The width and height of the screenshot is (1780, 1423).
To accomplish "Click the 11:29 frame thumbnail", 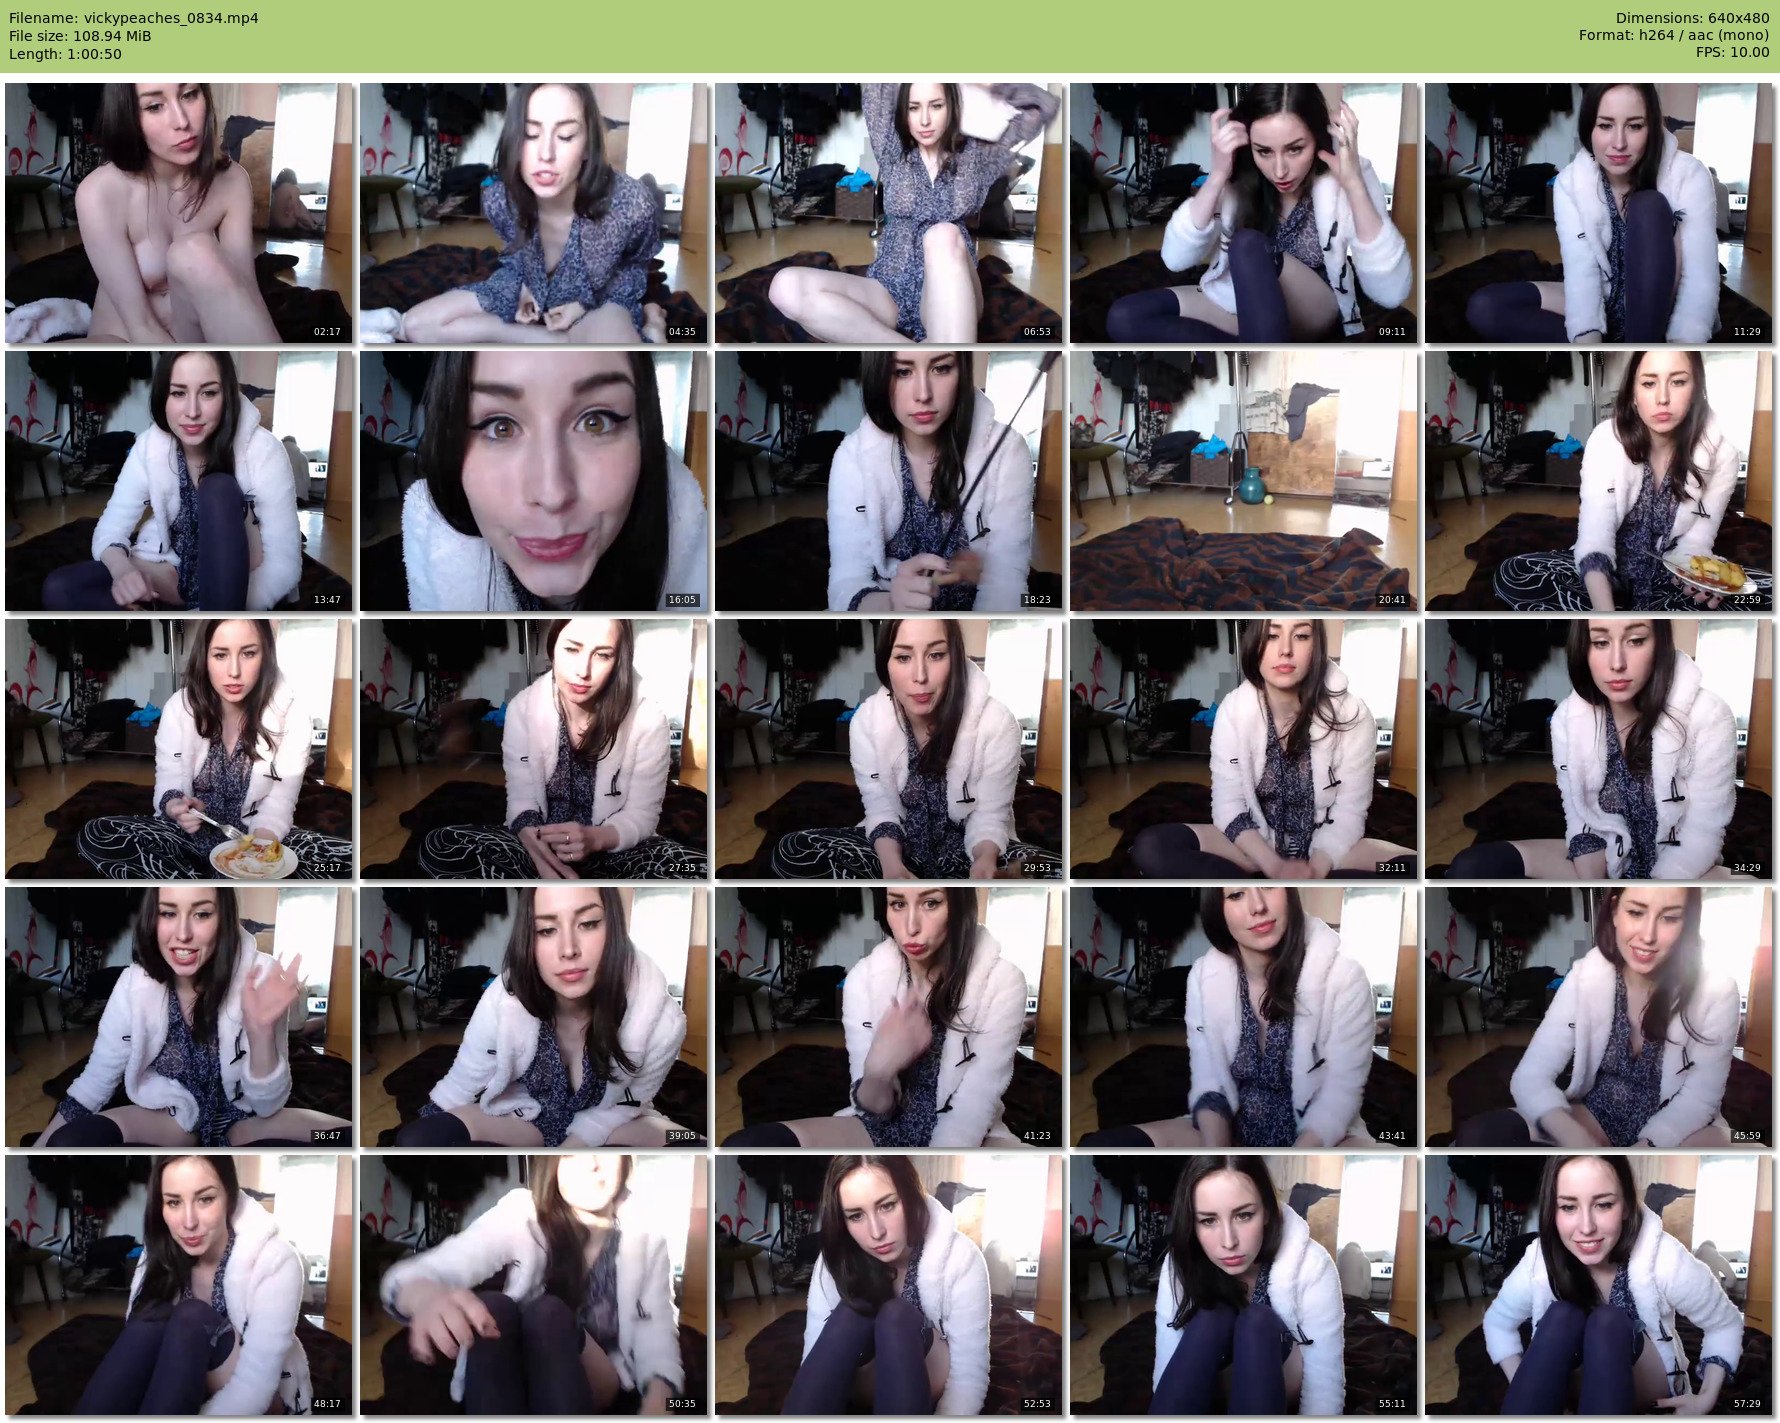I will 1599,213.
